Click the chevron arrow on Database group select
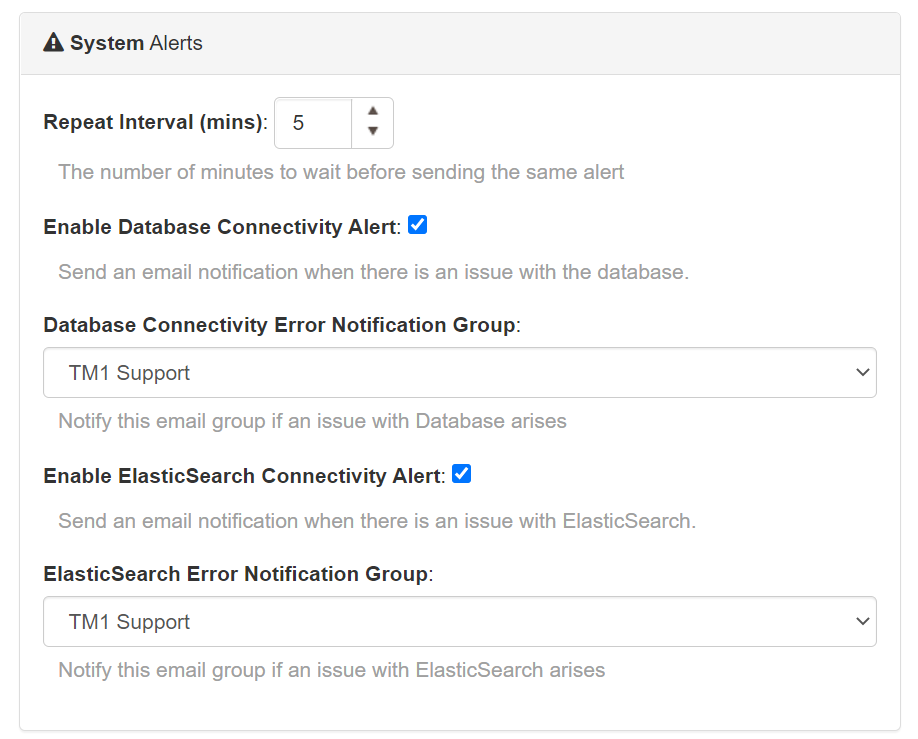Screen dimensions: 918x739 pos(862,373)
